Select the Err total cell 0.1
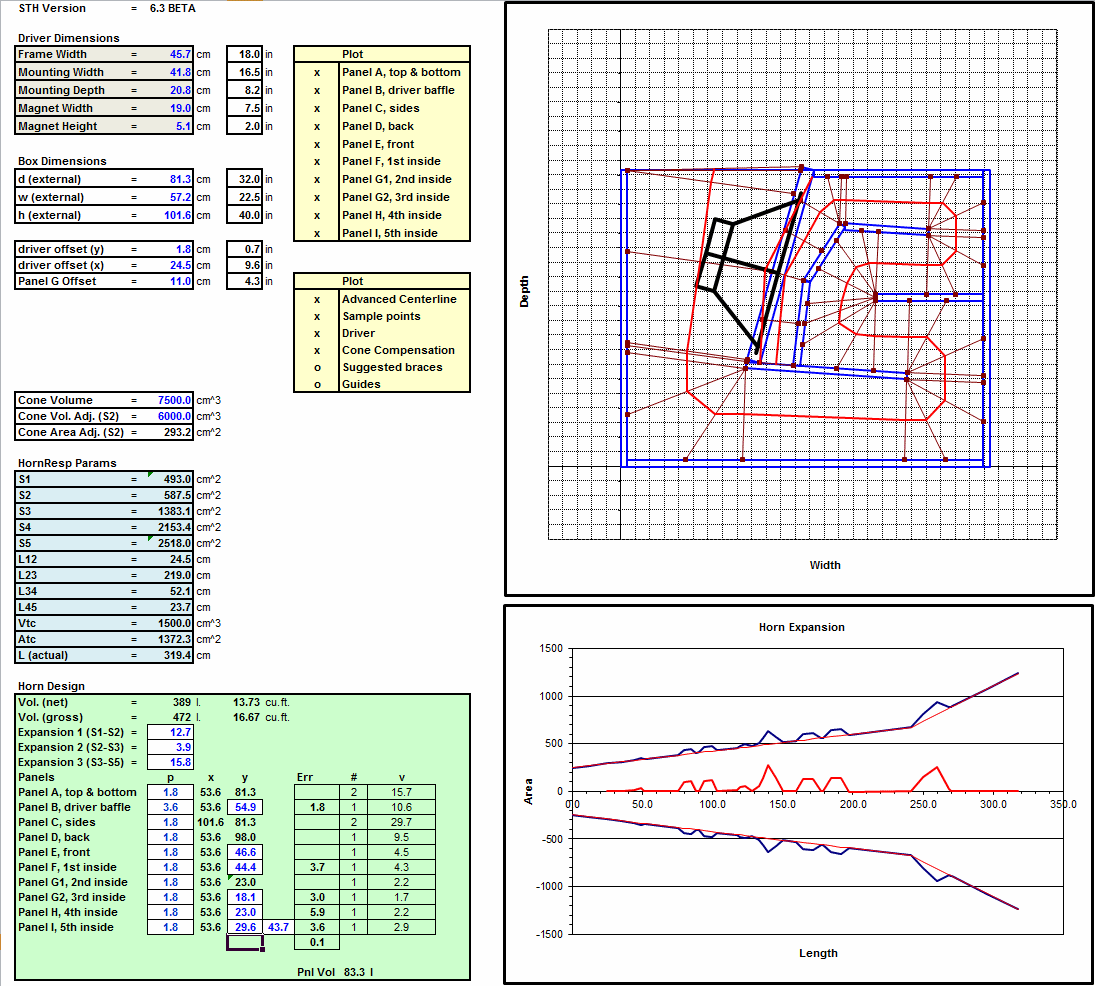The image size is (1095, 986). (317, 942)
